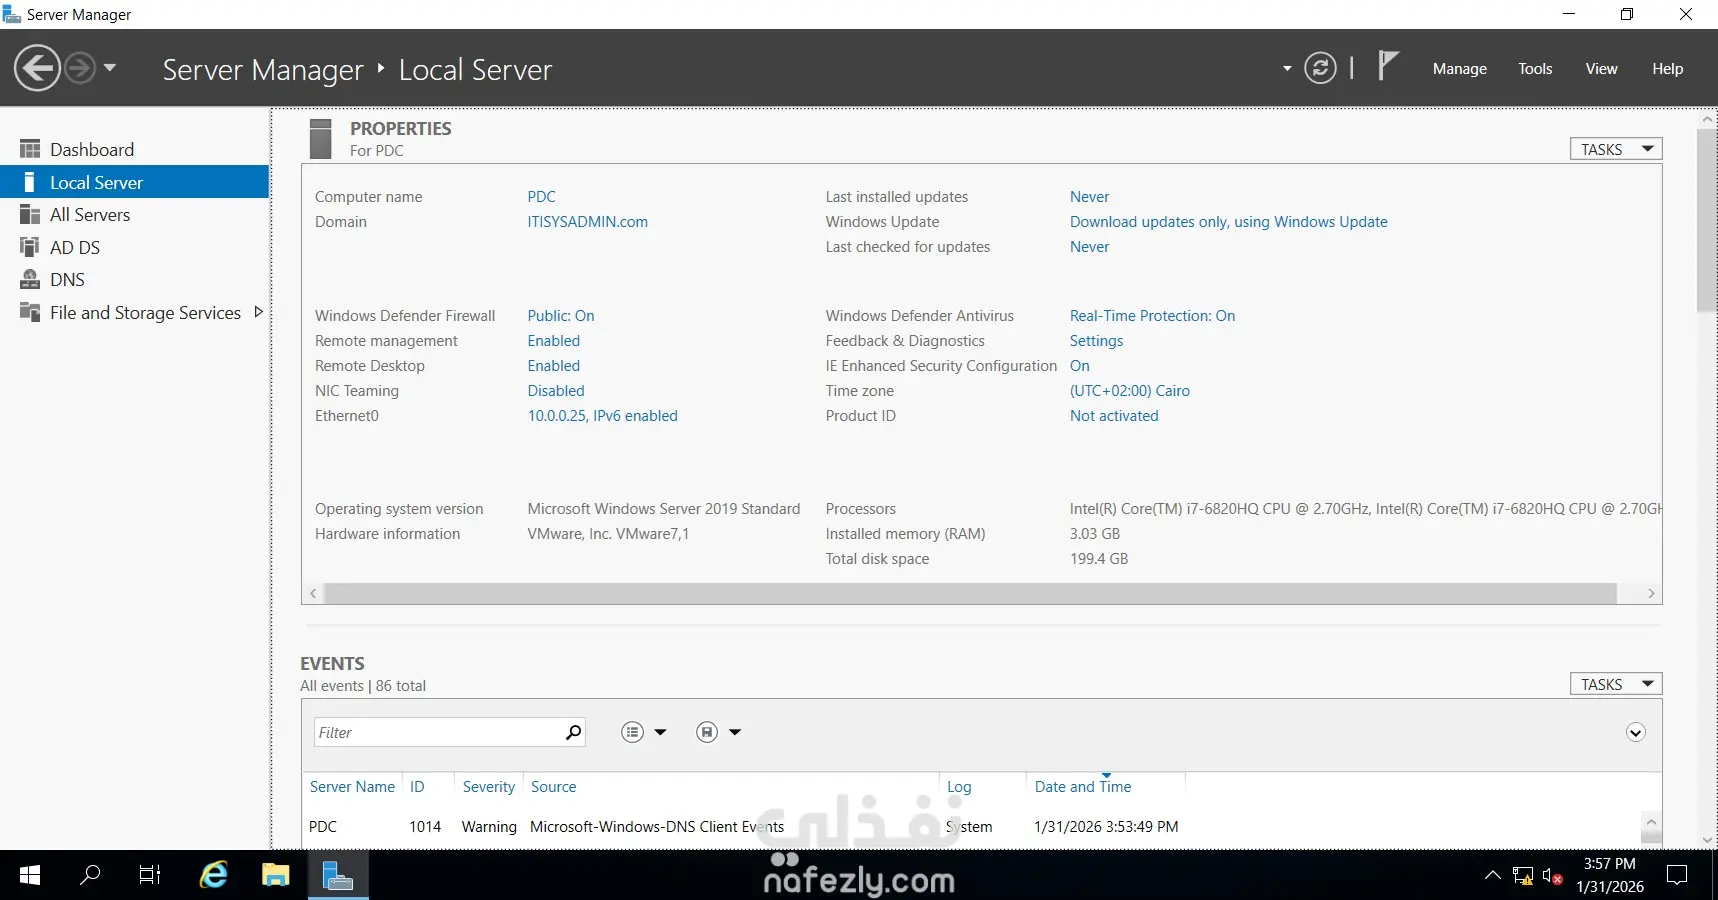Click the Local Server sidebar icon

(30, 182)
